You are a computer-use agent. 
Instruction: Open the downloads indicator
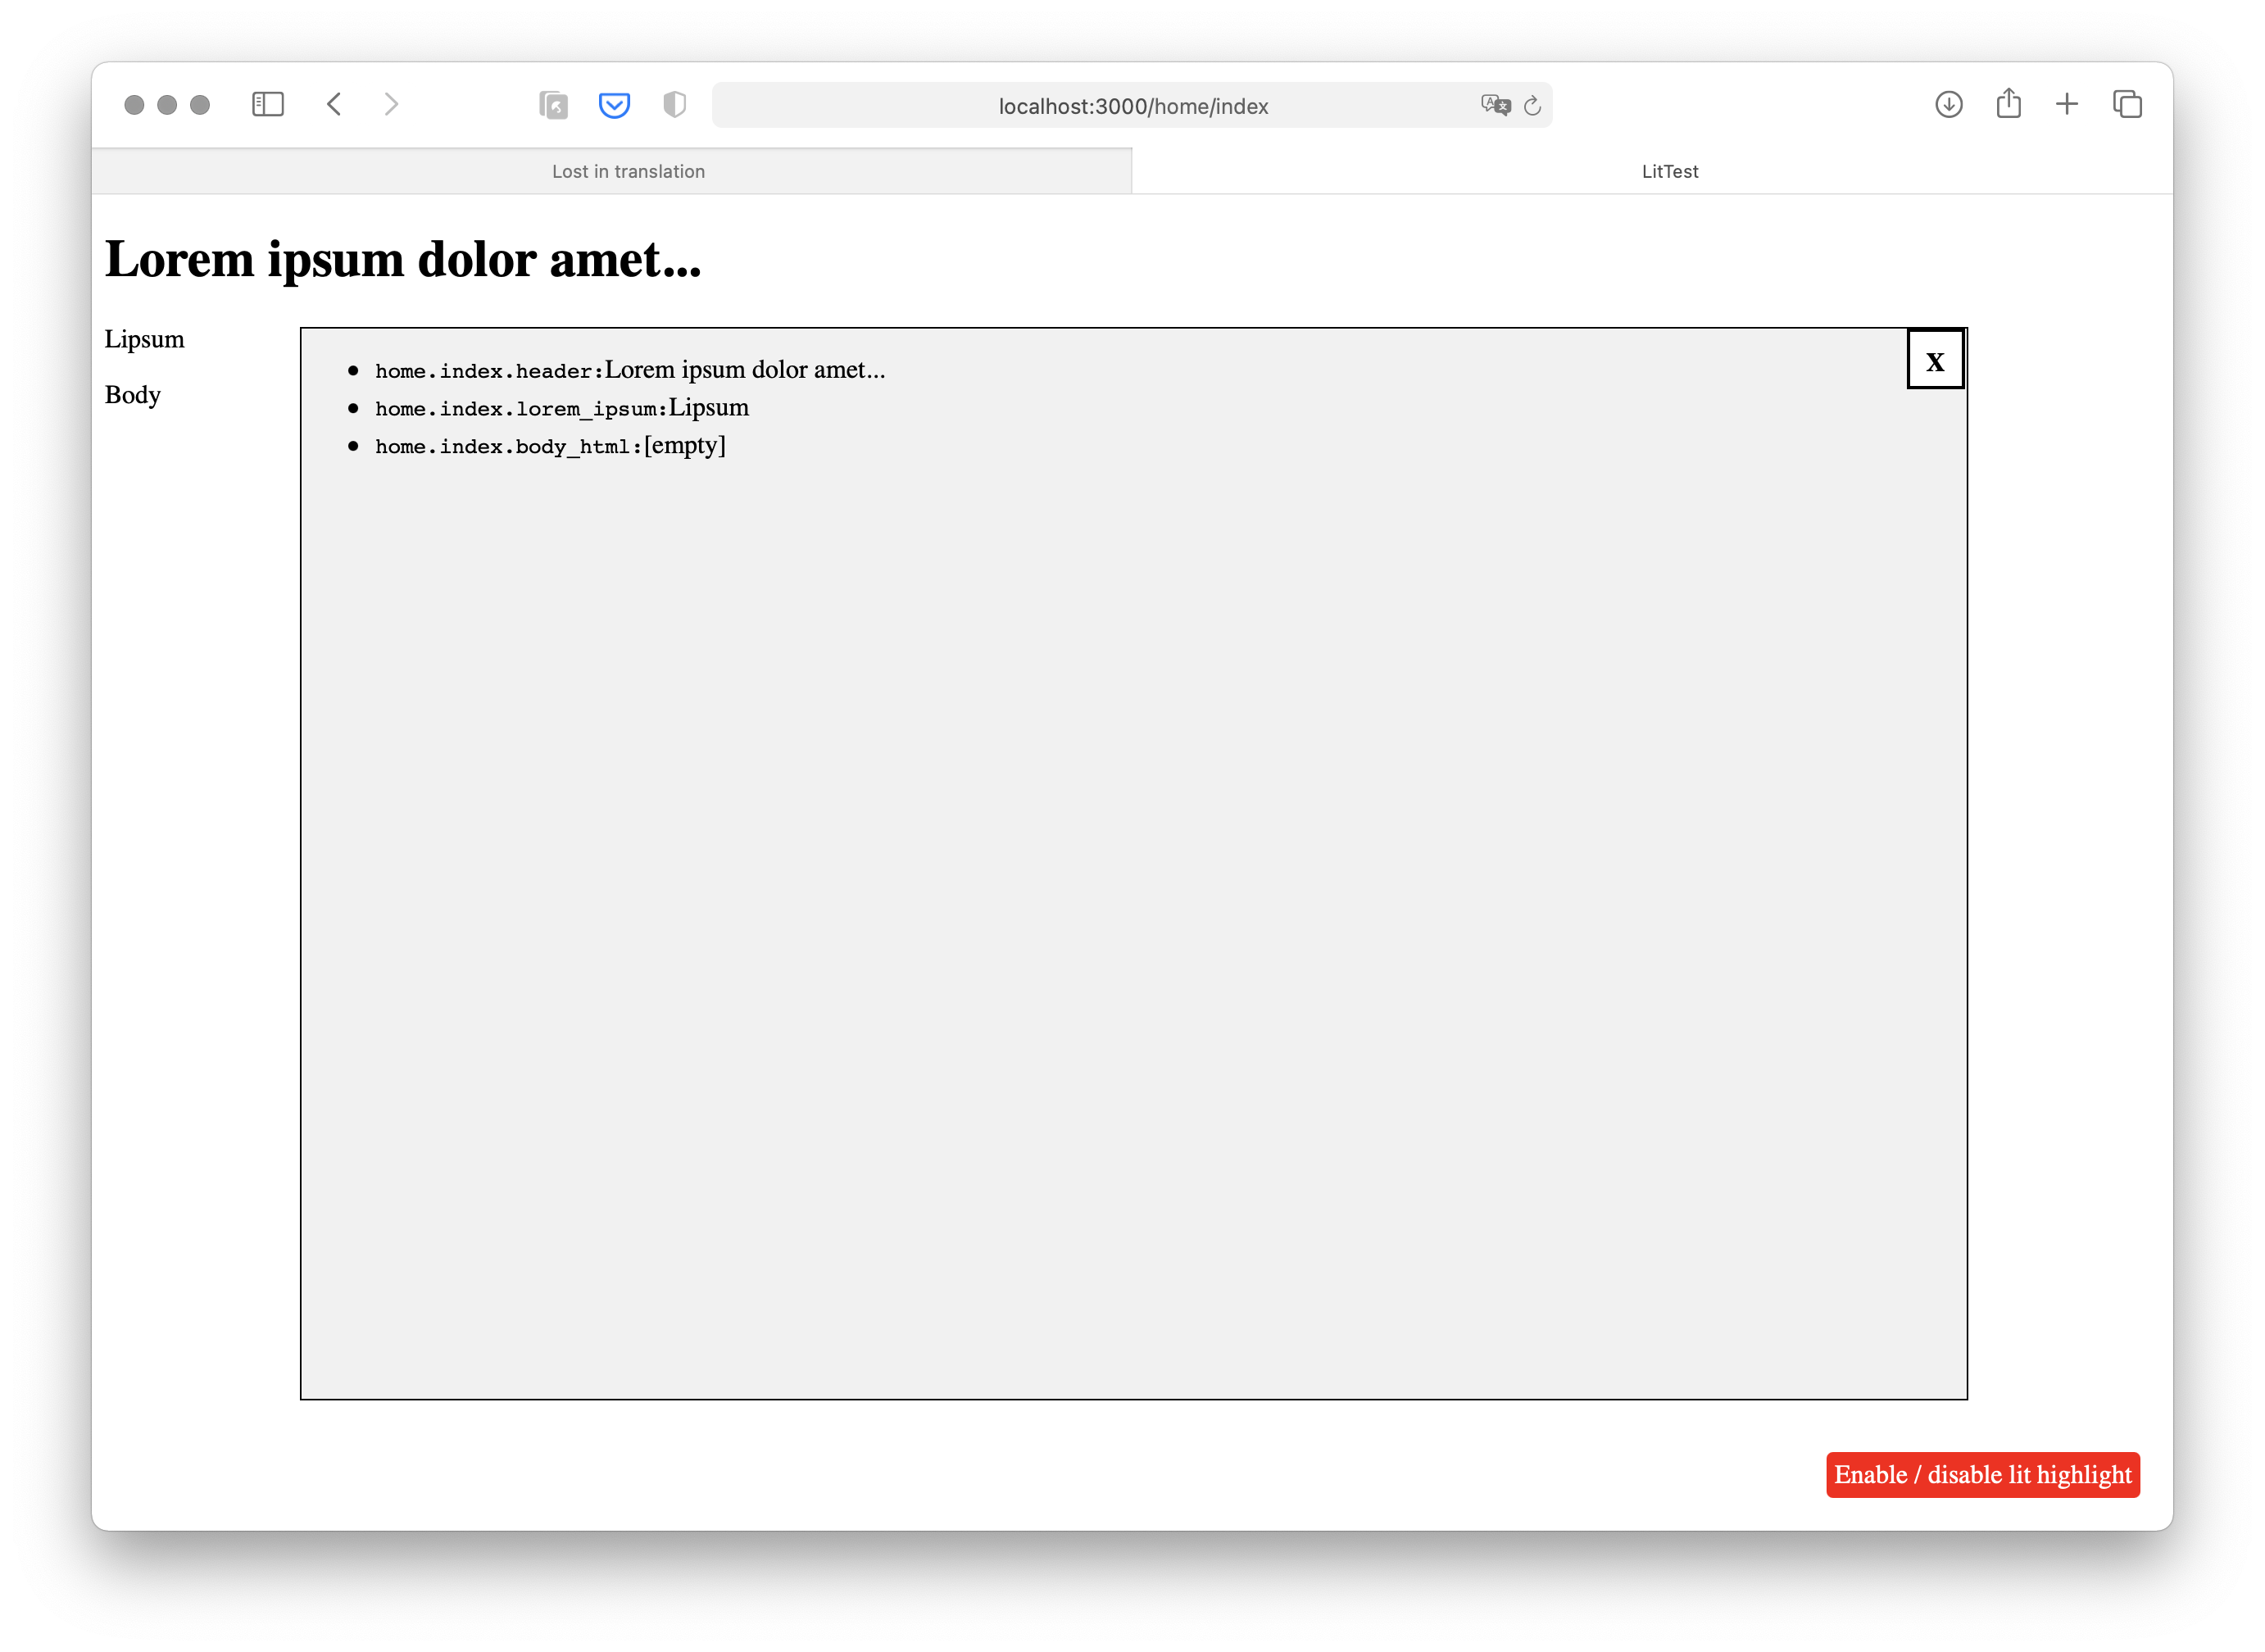[1947, 104]
